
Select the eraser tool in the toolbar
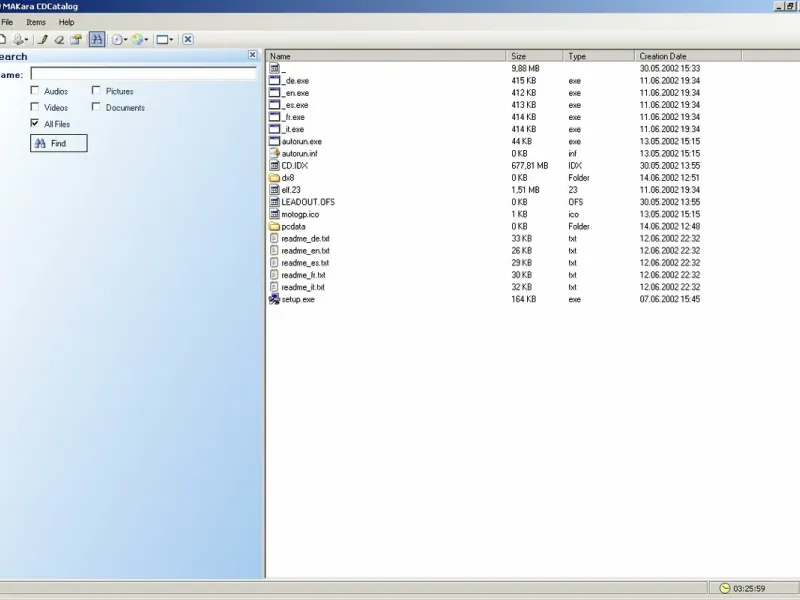point(60,39)
